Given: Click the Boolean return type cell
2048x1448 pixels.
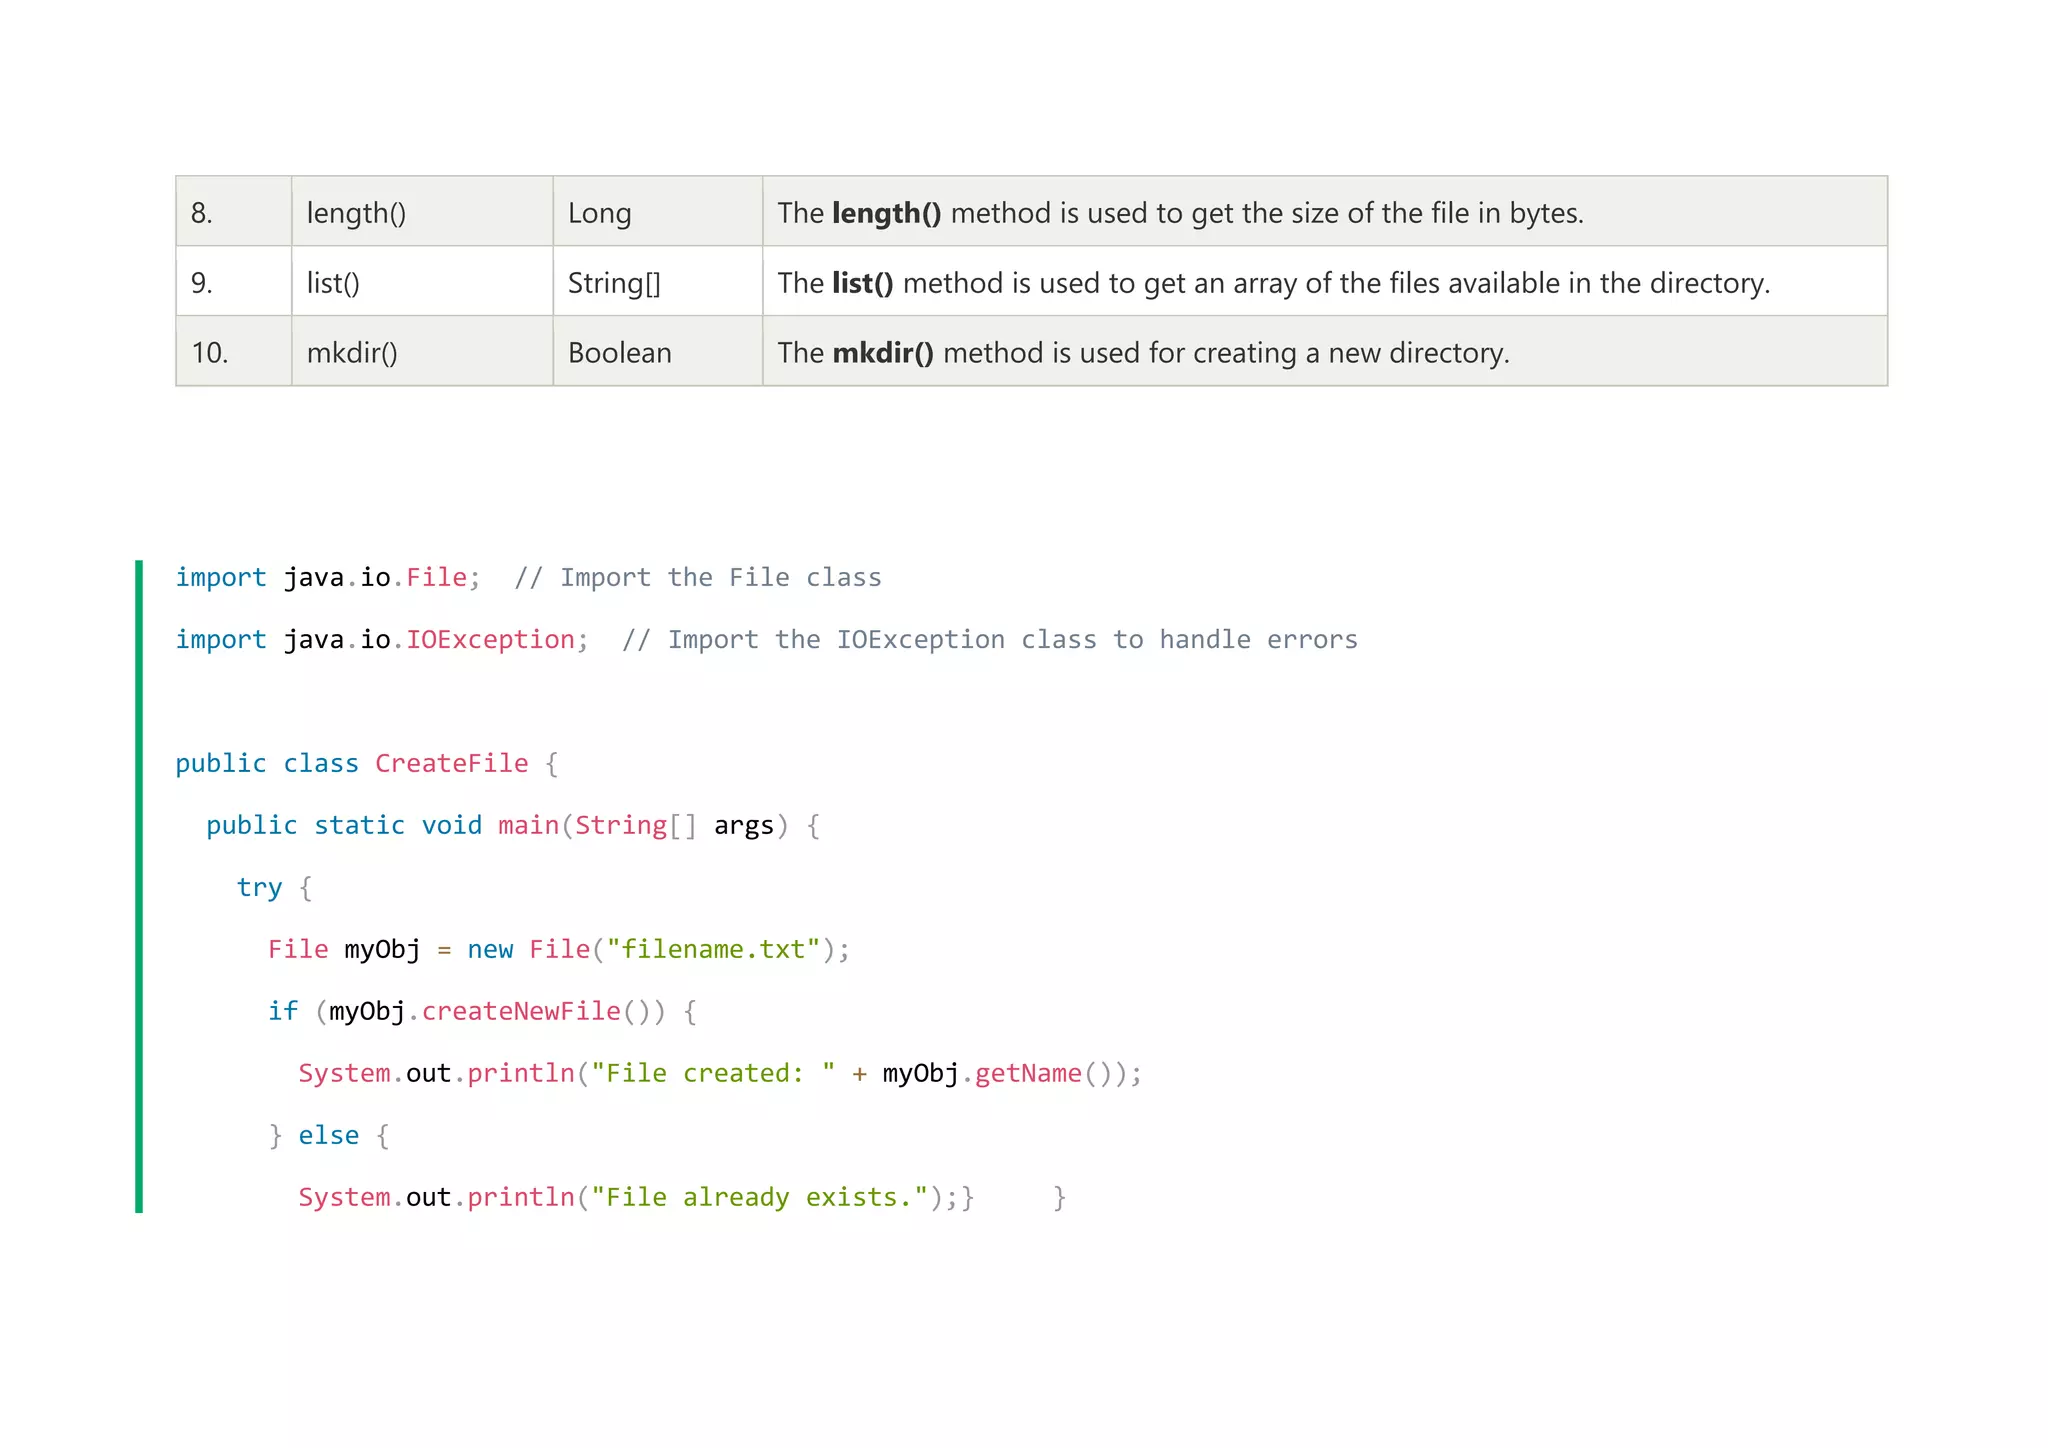Looking at the screenshot, I should point(619,353).
